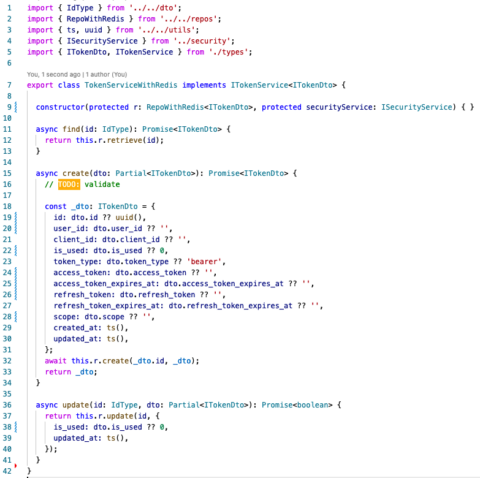Click the 'You, 1 second ago' blame annotation
Viewport: 480px width, 478px height.
click(x=54, y=74)
